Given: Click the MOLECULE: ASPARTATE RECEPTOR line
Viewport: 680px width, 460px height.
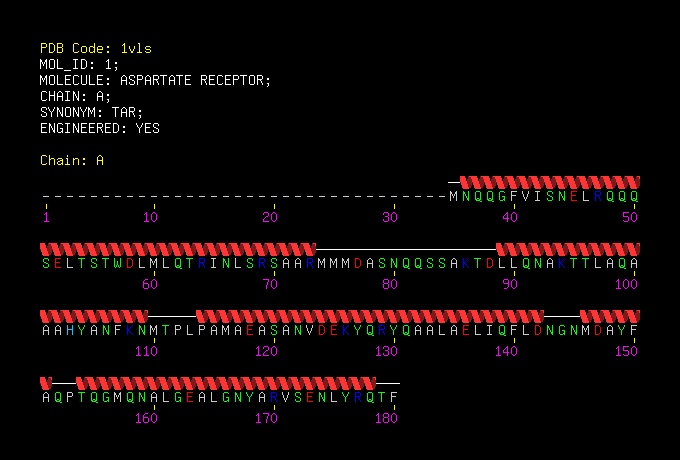Looking at the screenshot, I should pos(155,80).
